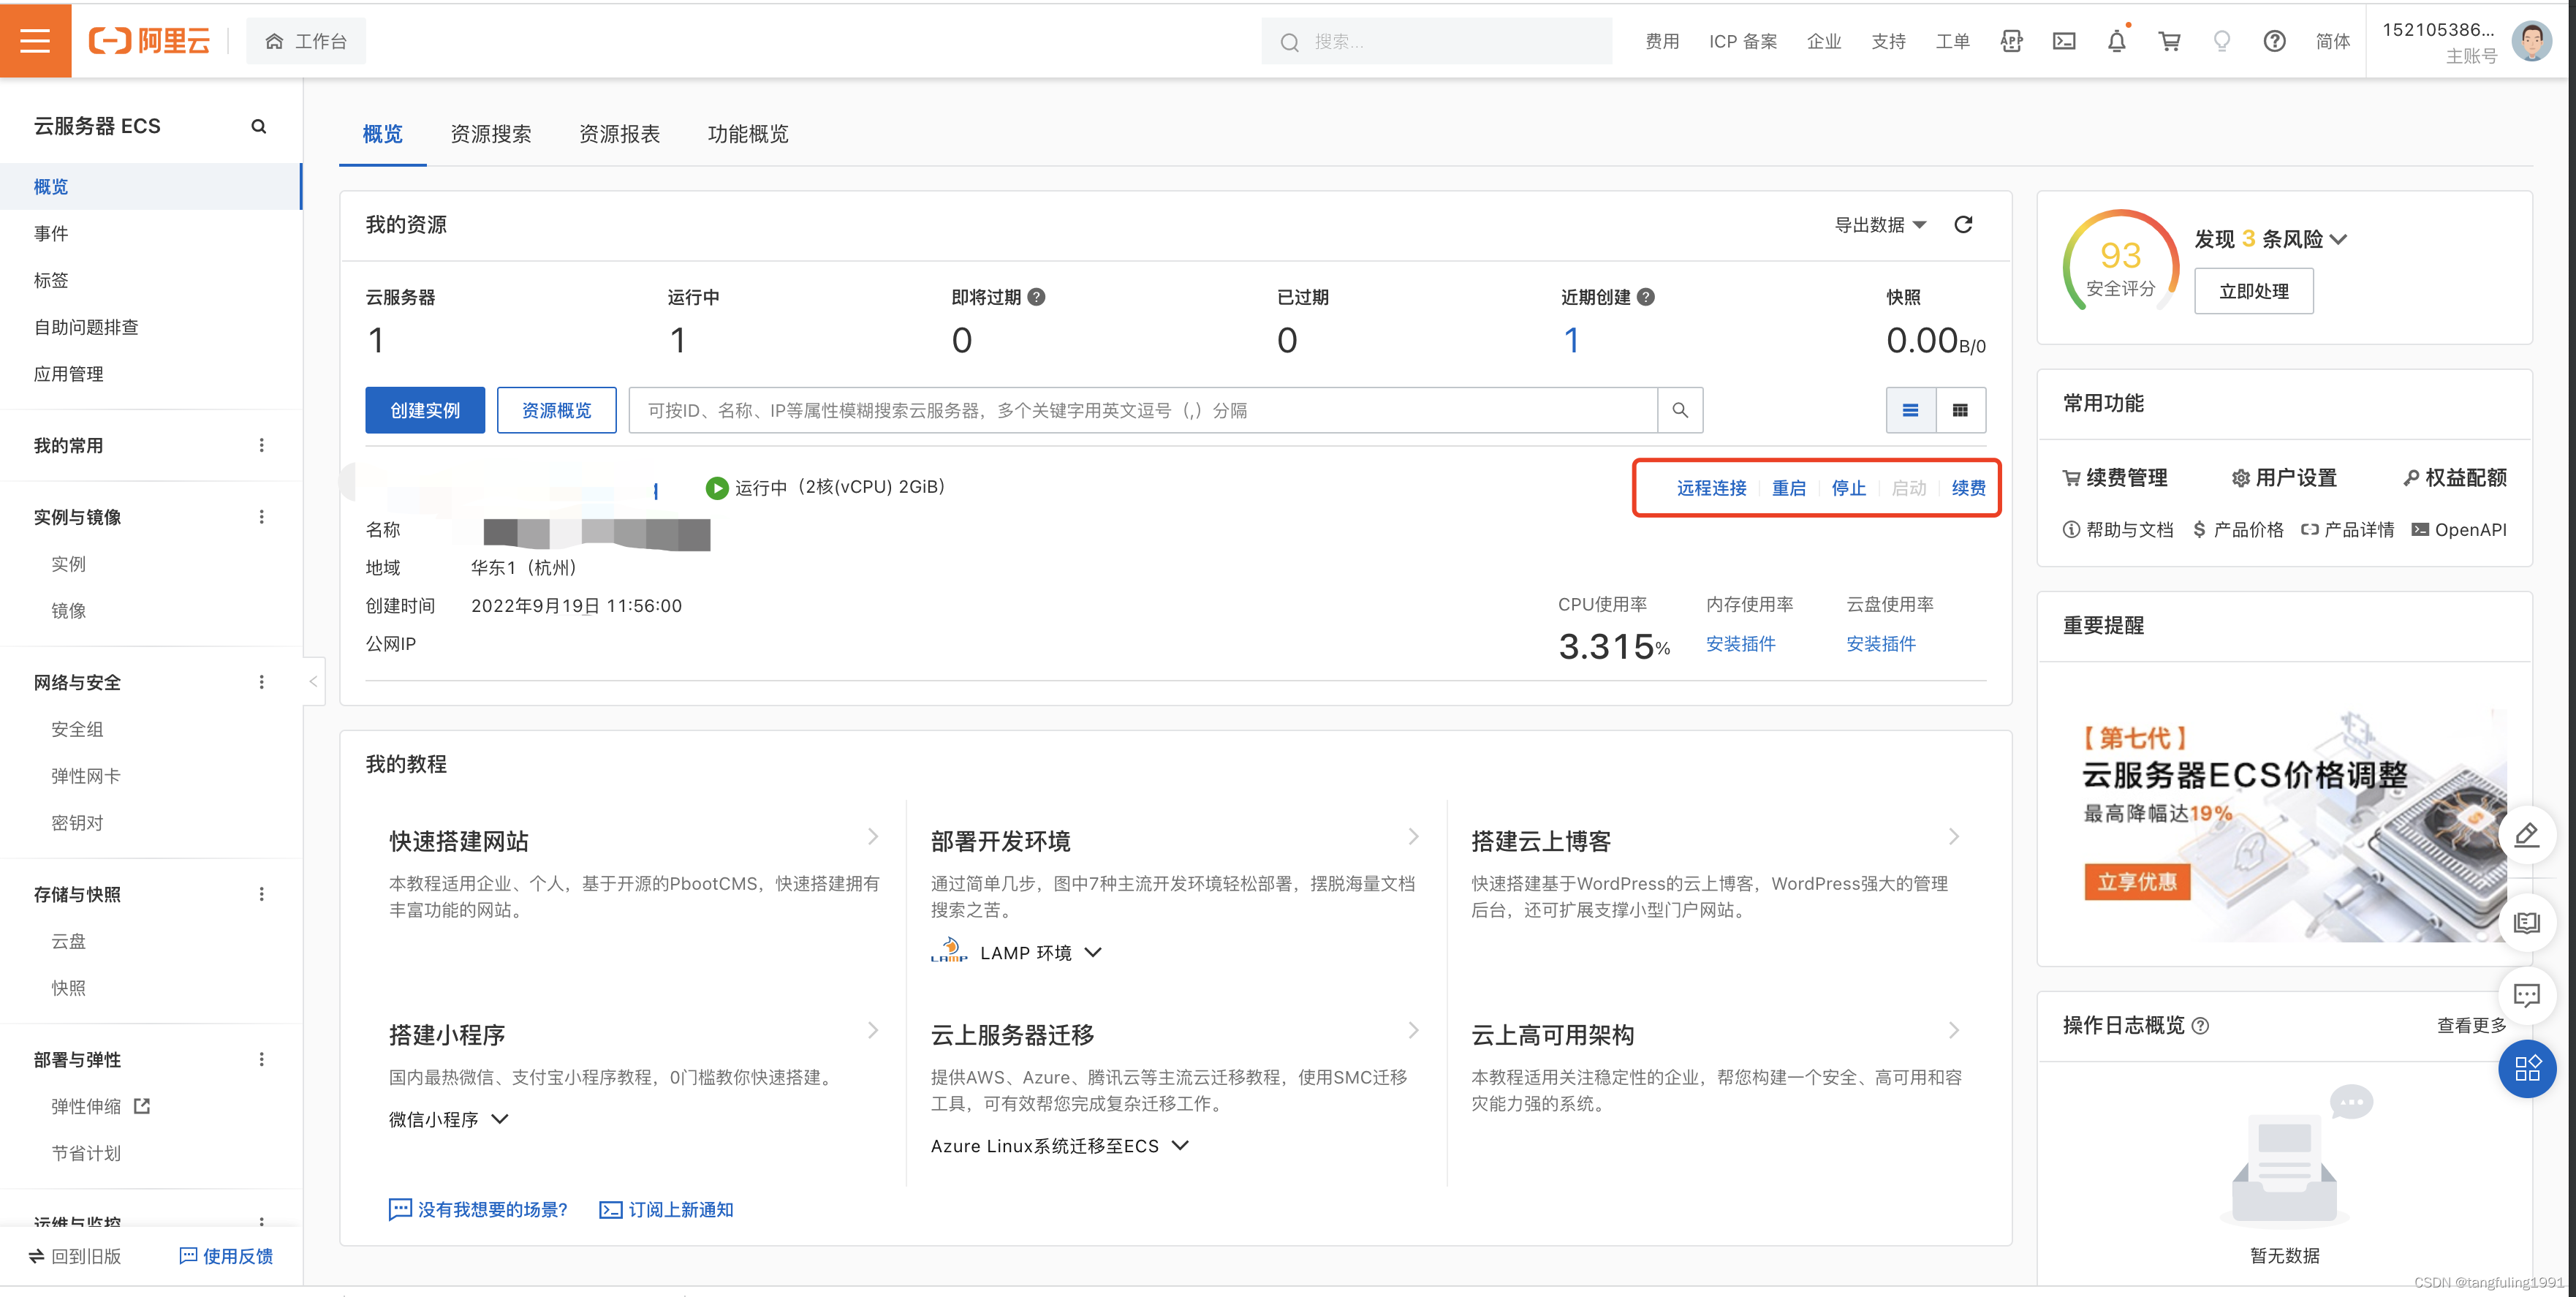Click 查看更多 in operation log
2576x1297 pixels.
coord(2472,1025)
